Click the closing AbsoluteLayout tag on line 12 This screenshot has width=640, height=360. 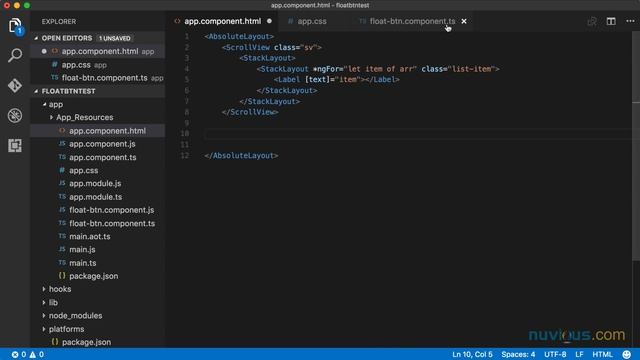pyautogui.click(x=241, y=156)
